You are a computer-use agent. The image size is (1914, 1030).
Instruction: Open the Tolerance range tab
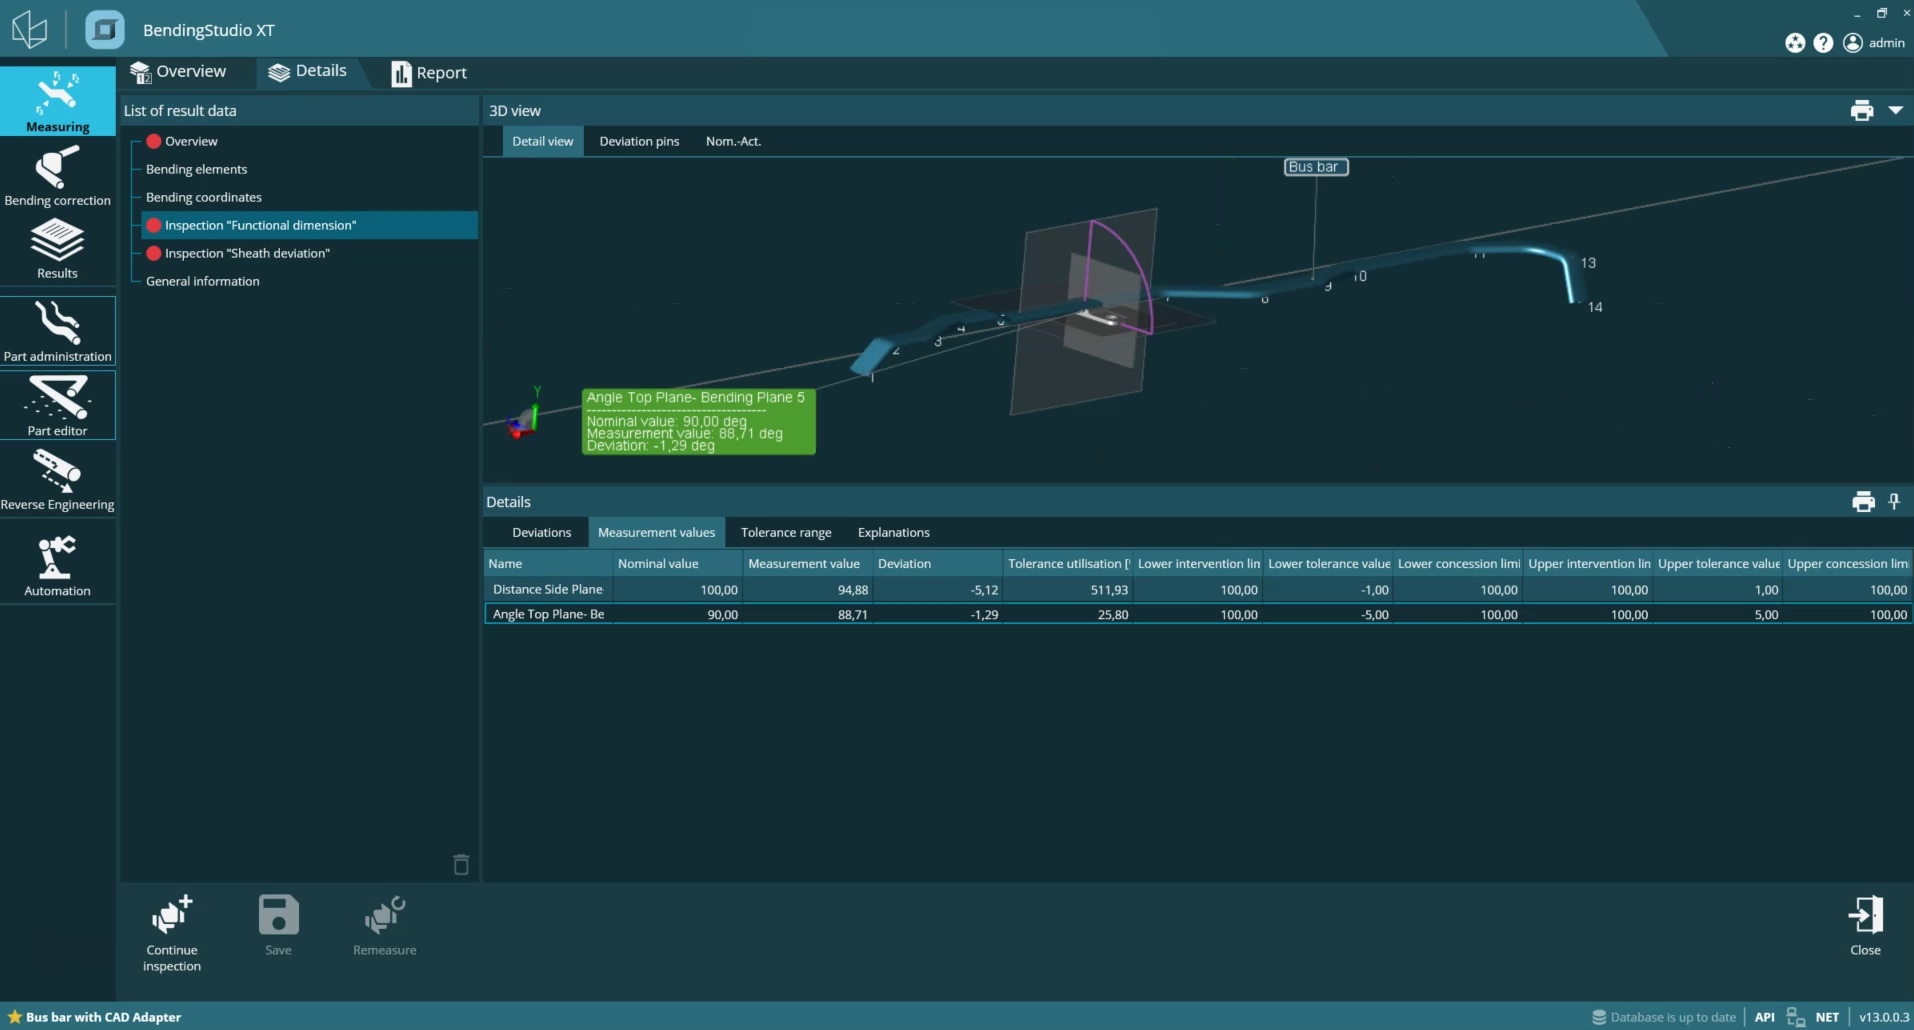click(786, 533)
